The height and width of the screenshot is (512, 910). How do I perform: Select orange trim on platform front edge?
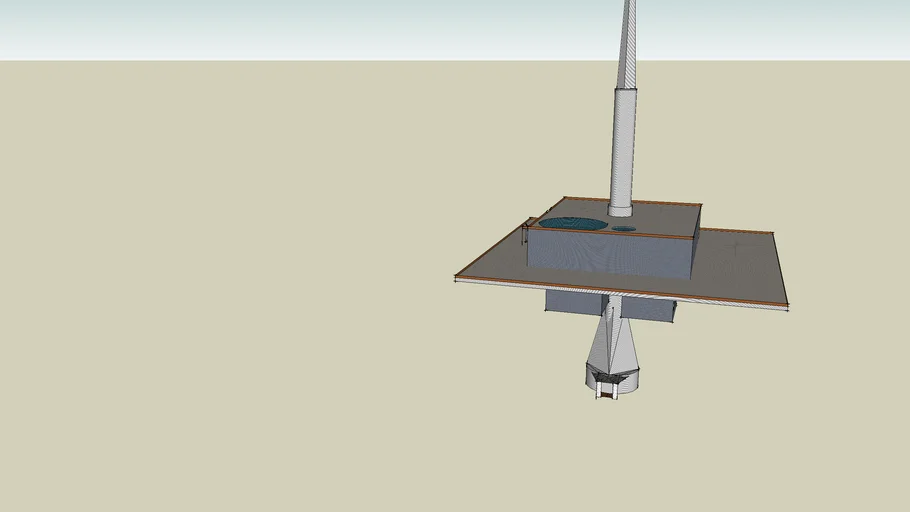click(x=620, y=291)
